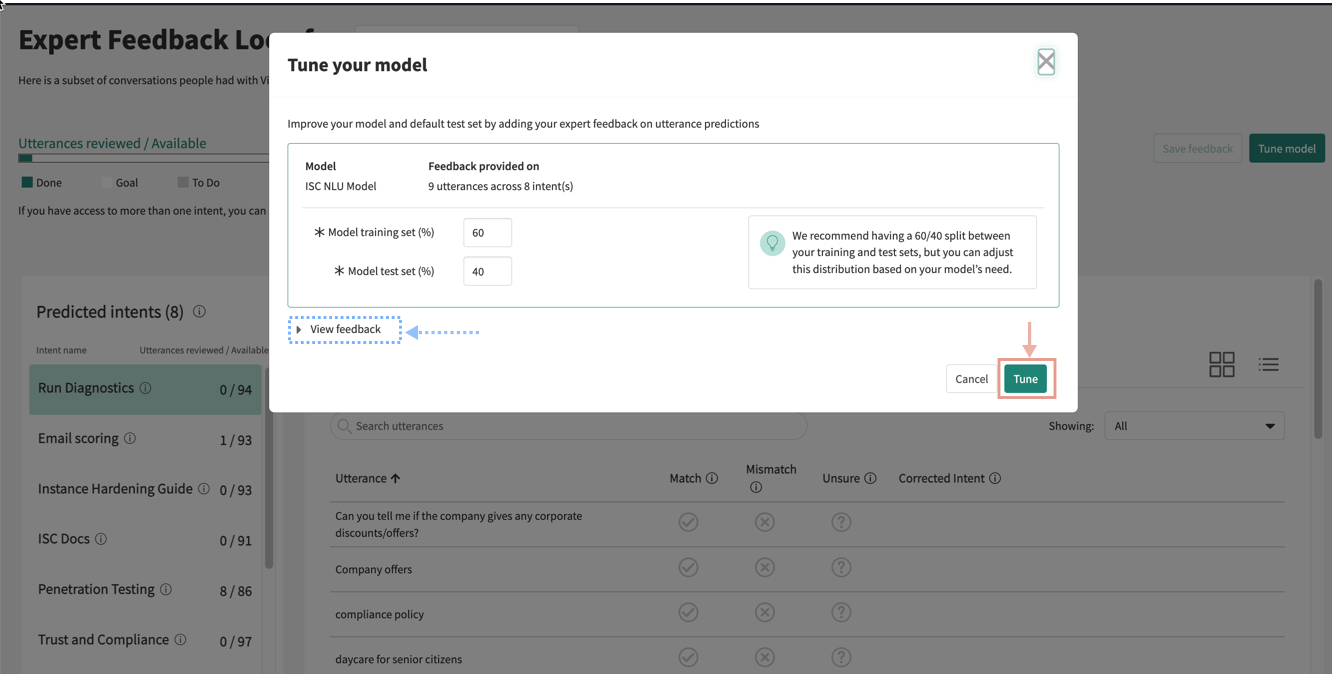The image size is (1332, 674).
Task: Mark corporate discounts utterance as Match
Action: click(x=688, y=522)
